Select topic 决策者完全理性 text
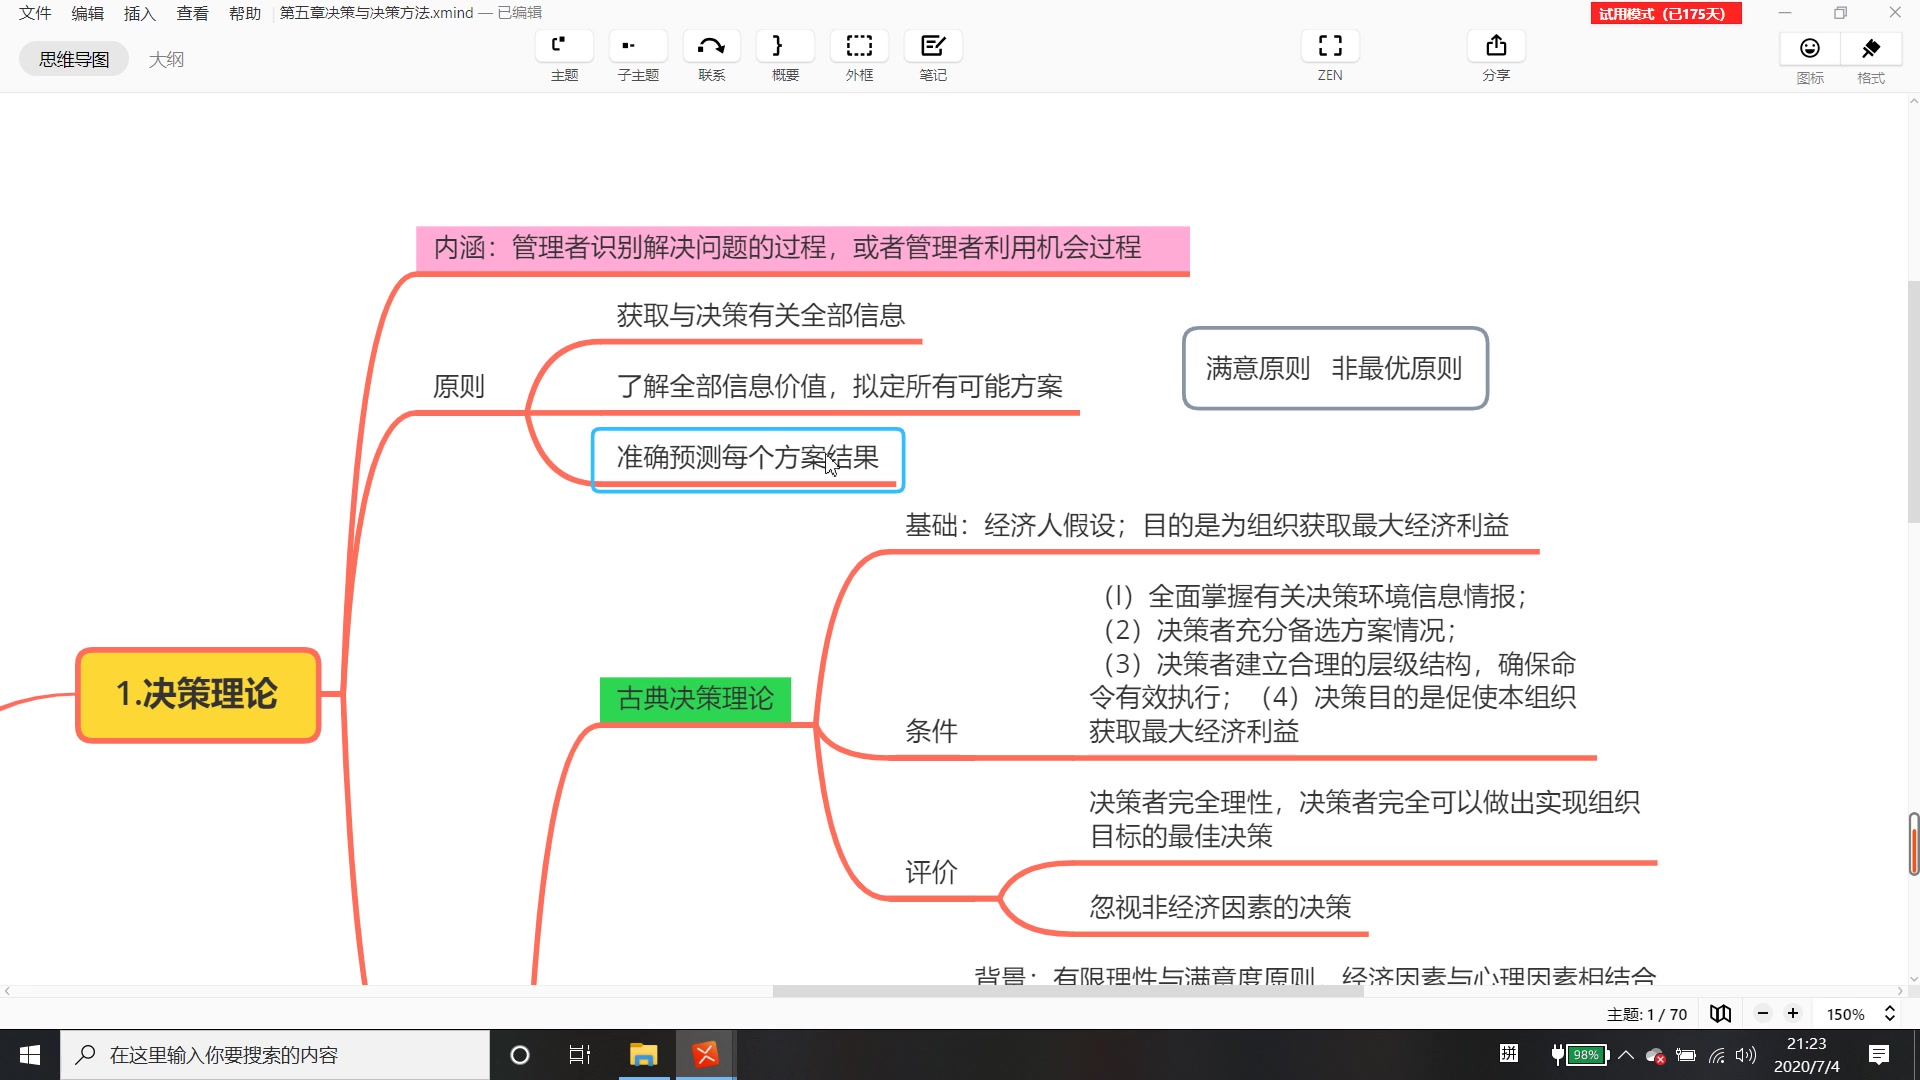 click(1364, 819)
